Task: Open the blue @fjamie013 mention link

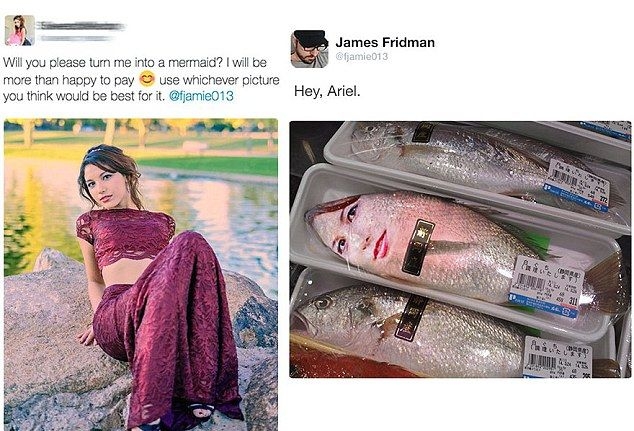Action: pos(201,96)
